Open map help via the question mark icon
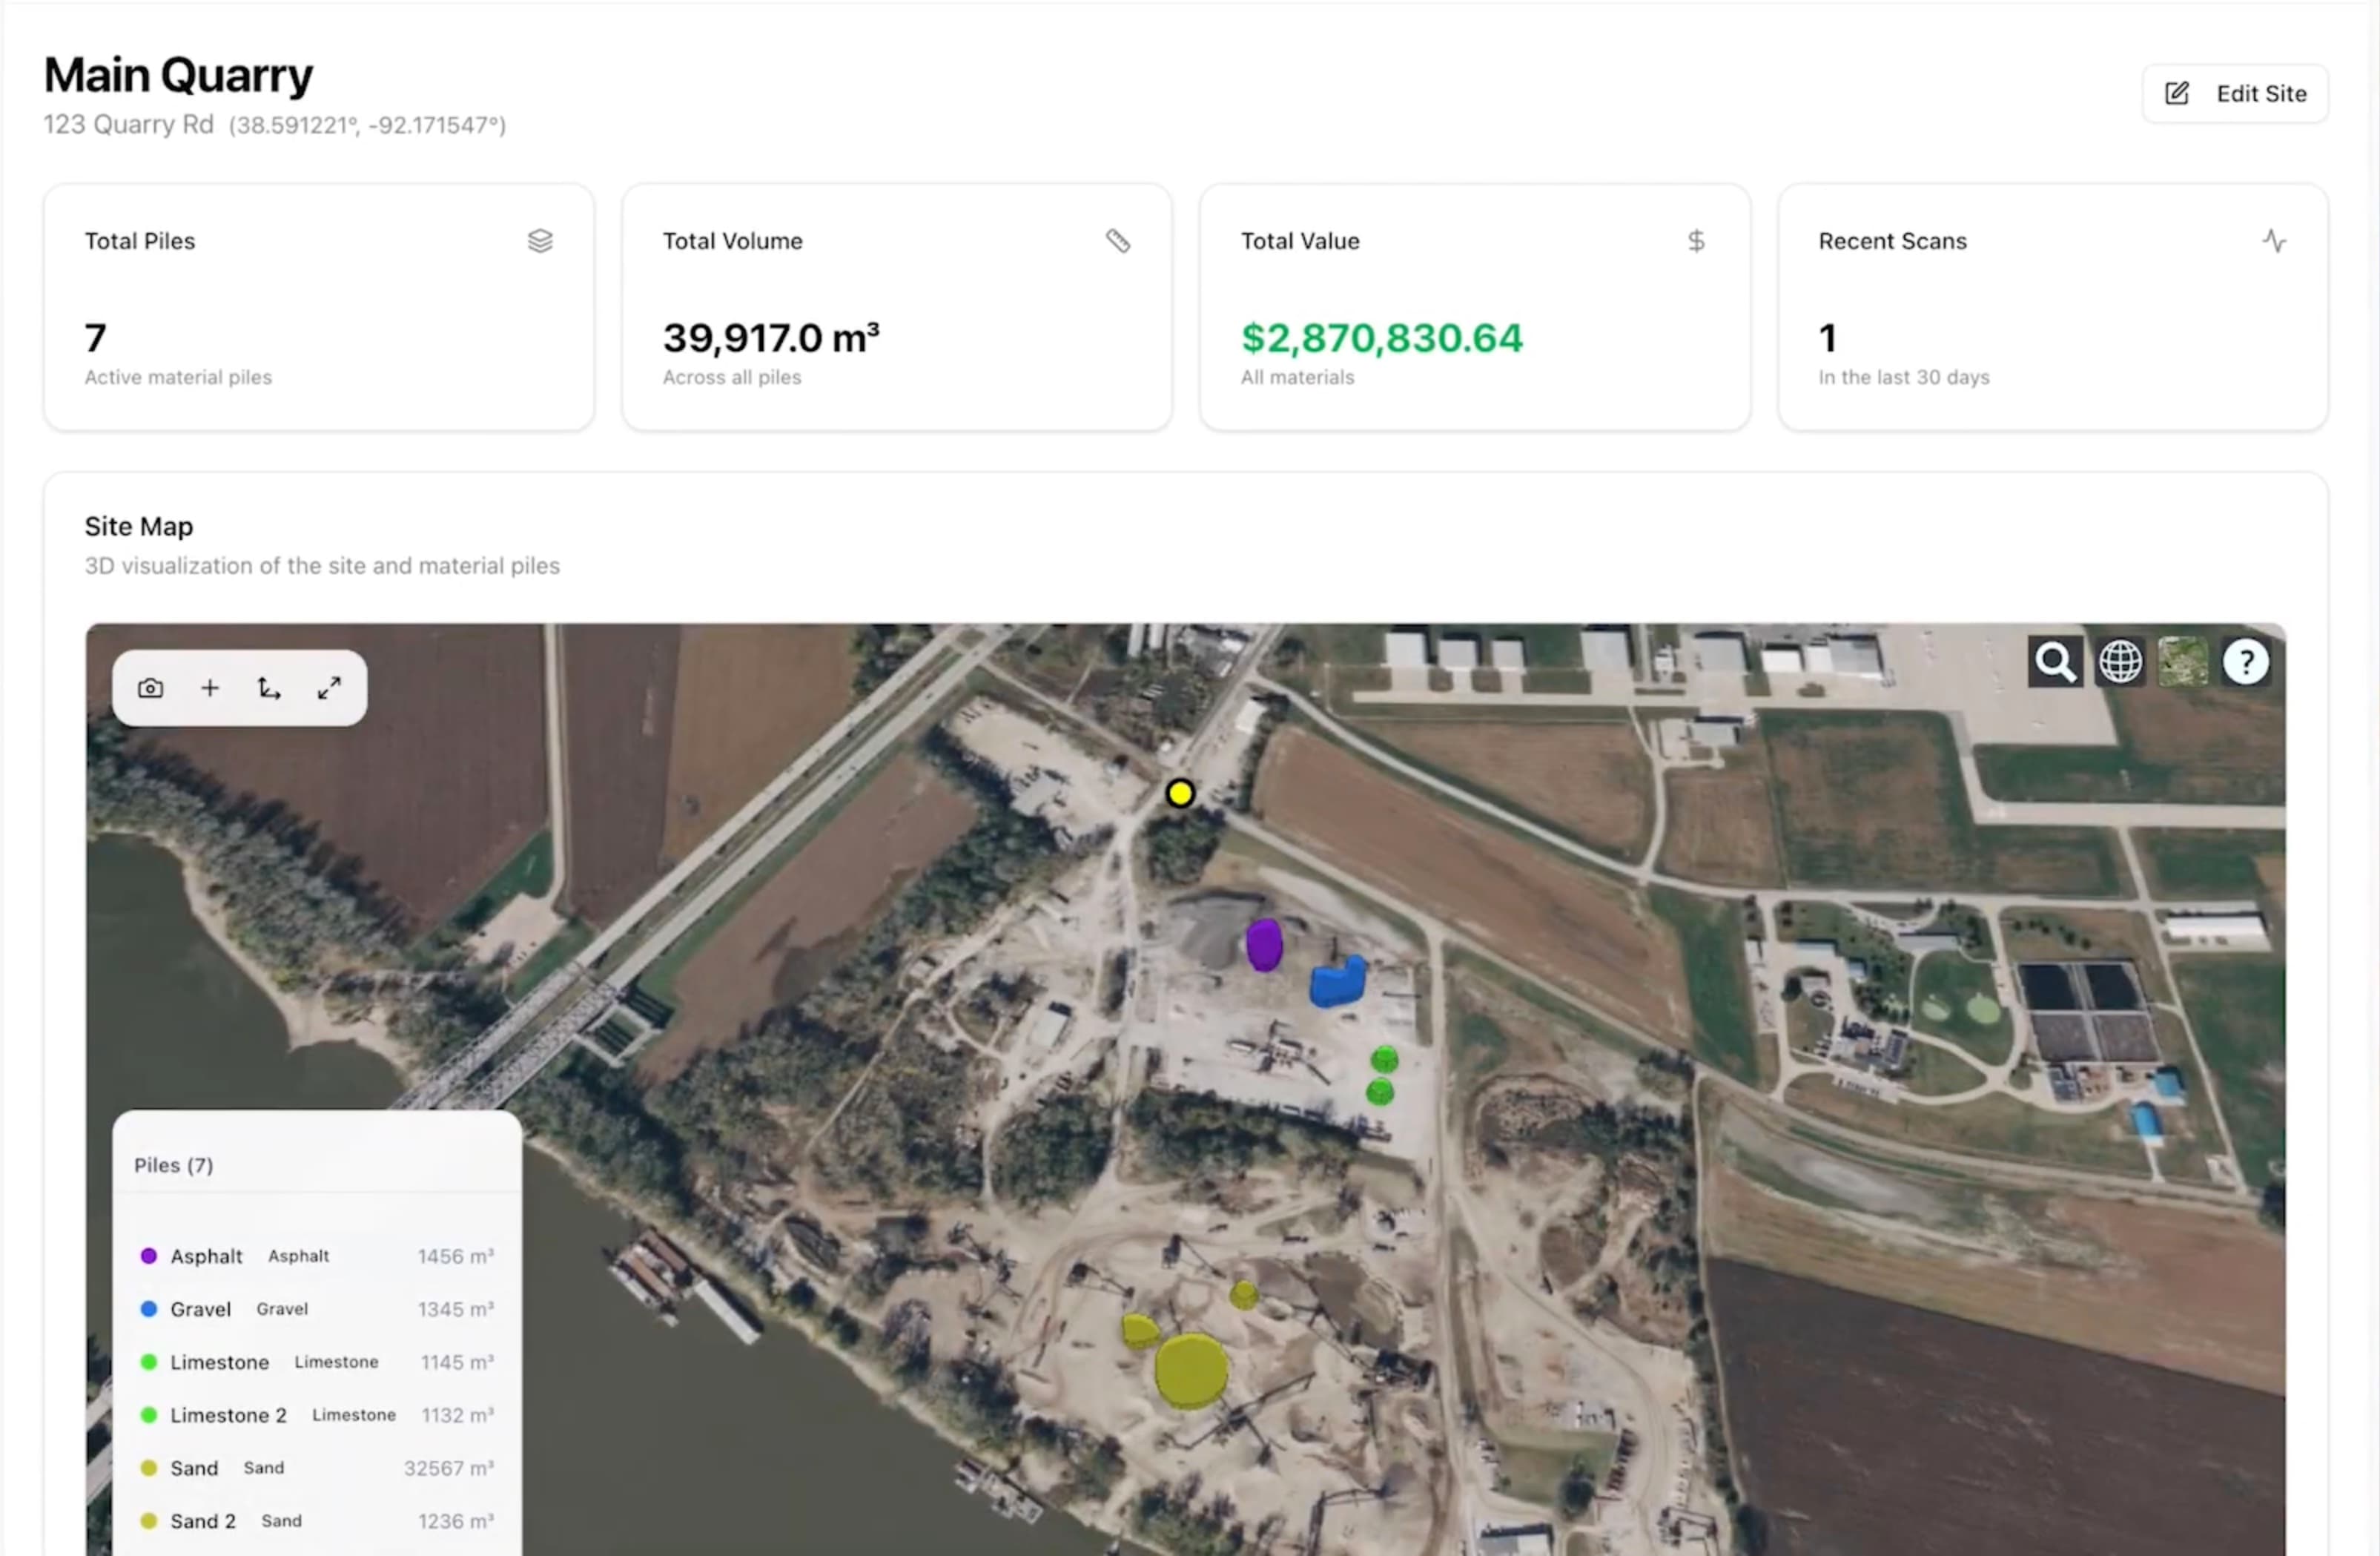The width and height of the screenshot is (2380, 1556). coord(2246,661)
